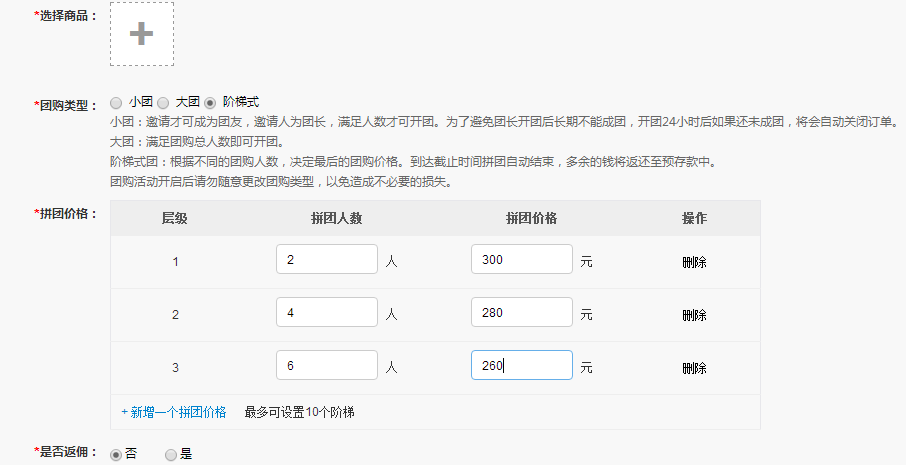Delete tier 2 with the 删除 link
Screen dimensions: 906x465
(694, 315)
